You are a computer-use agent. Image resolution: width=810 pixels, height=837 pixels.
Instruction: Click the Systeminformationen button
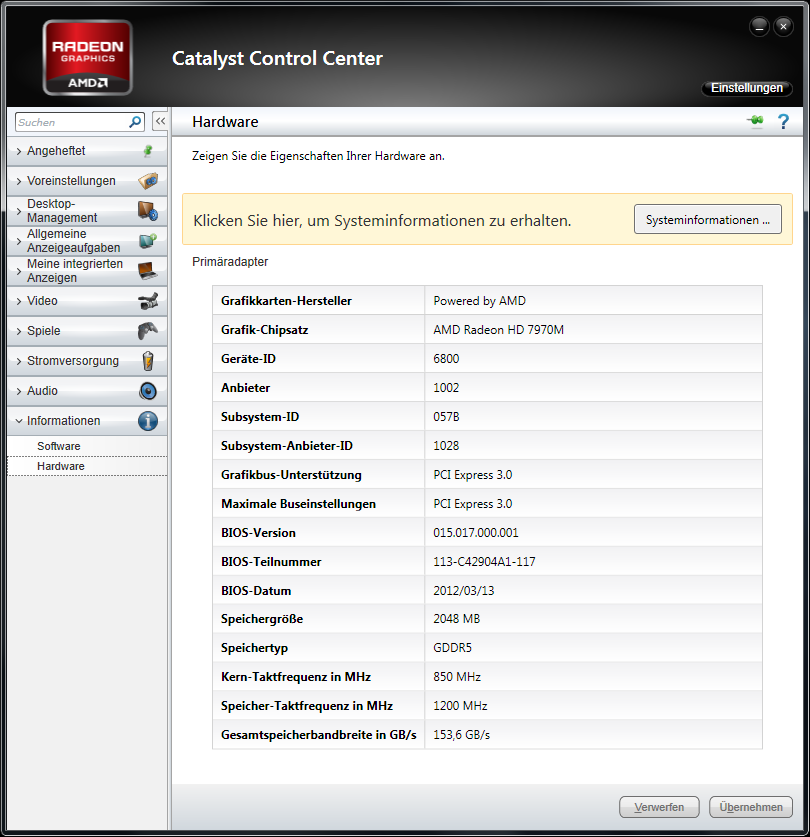pos(707,219)
